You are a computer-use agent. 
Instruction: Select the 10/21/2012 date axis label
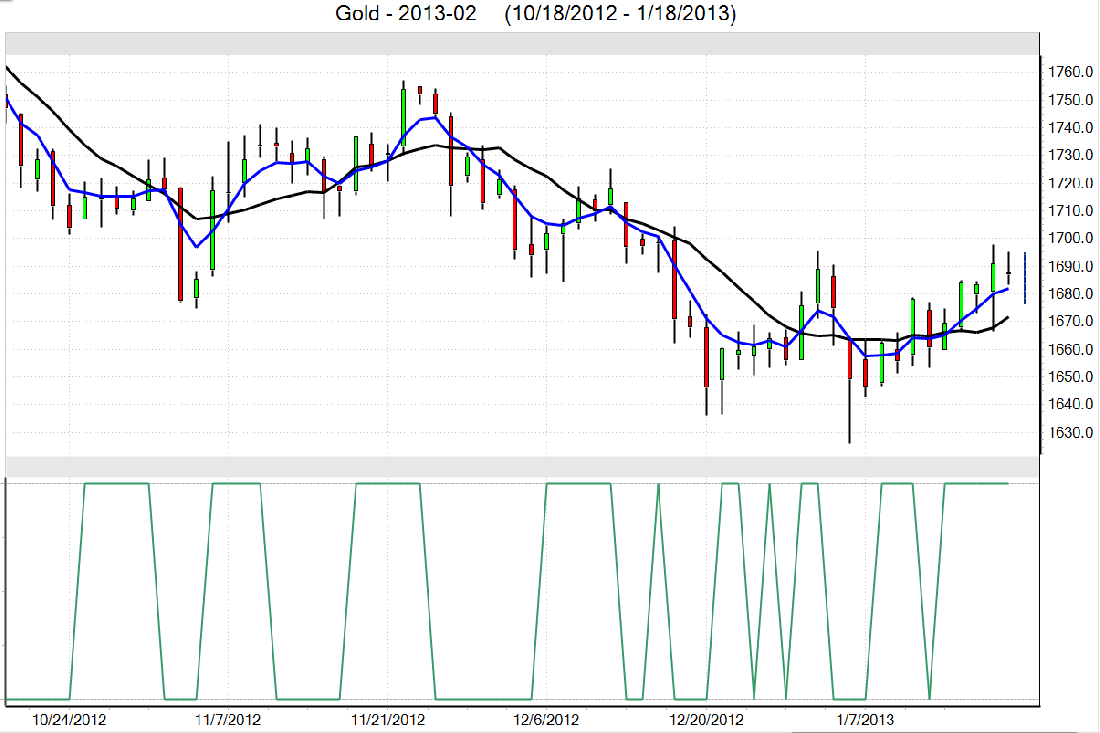(69, 719)
